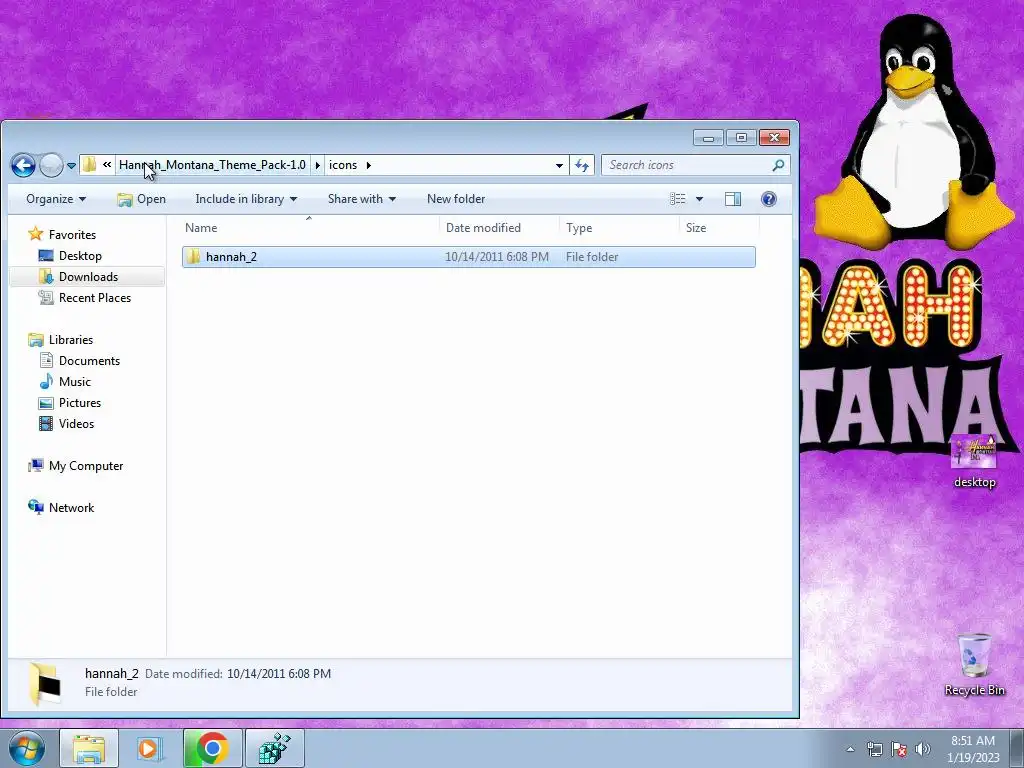Click the network tray icon
This screenshot has height=768, width=1024.
tap(874, 749)
